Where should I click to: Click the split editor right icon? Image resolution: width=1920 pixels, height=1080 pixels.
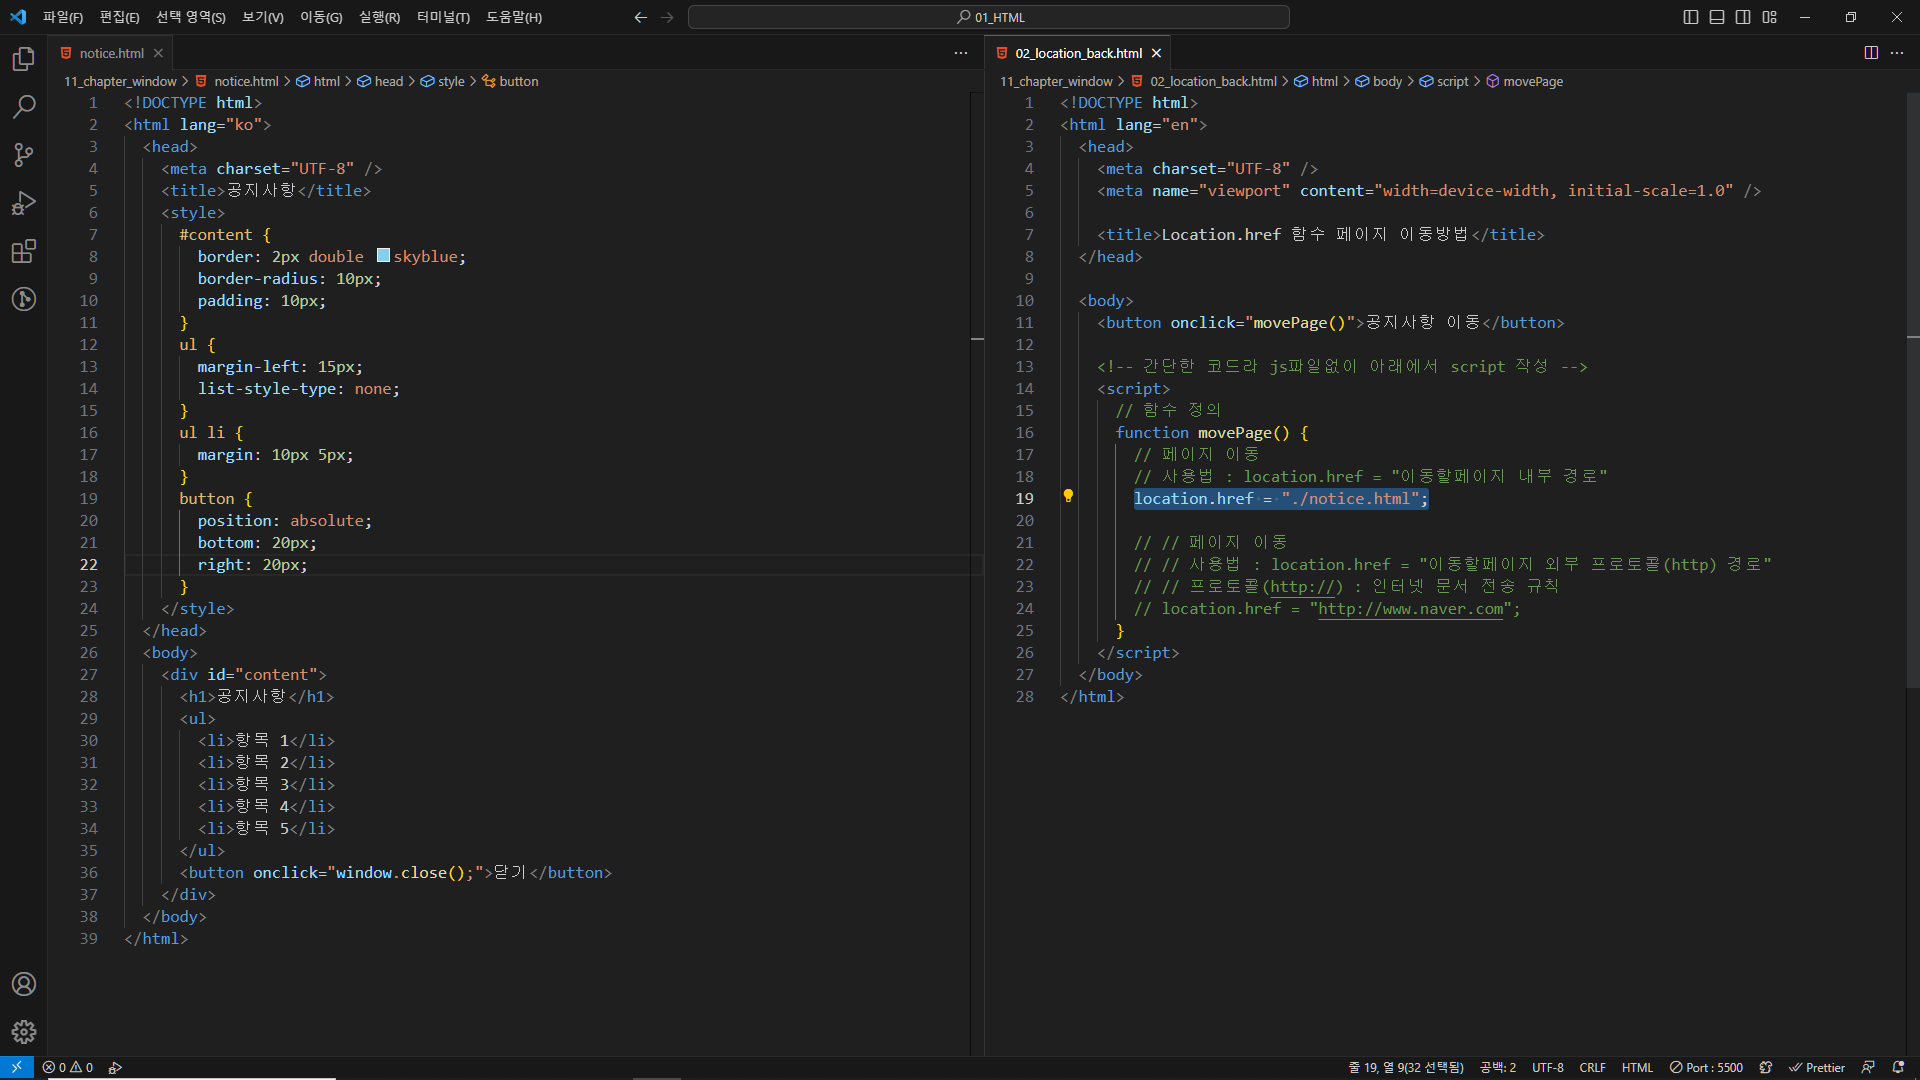(x=1871, y=53)
